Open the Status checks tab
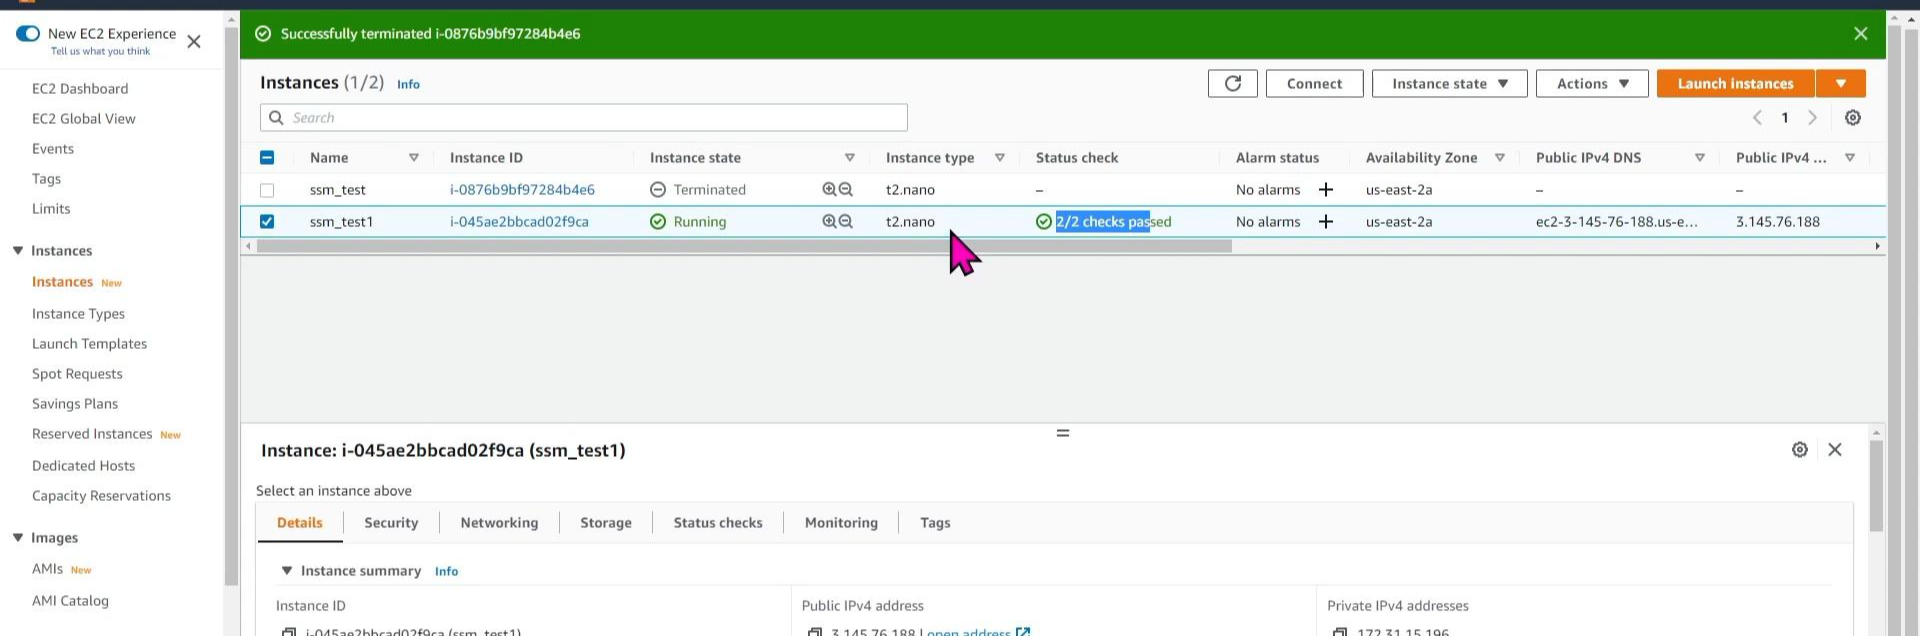Screen dimensions: 1920x636 (x=718, y=523)
